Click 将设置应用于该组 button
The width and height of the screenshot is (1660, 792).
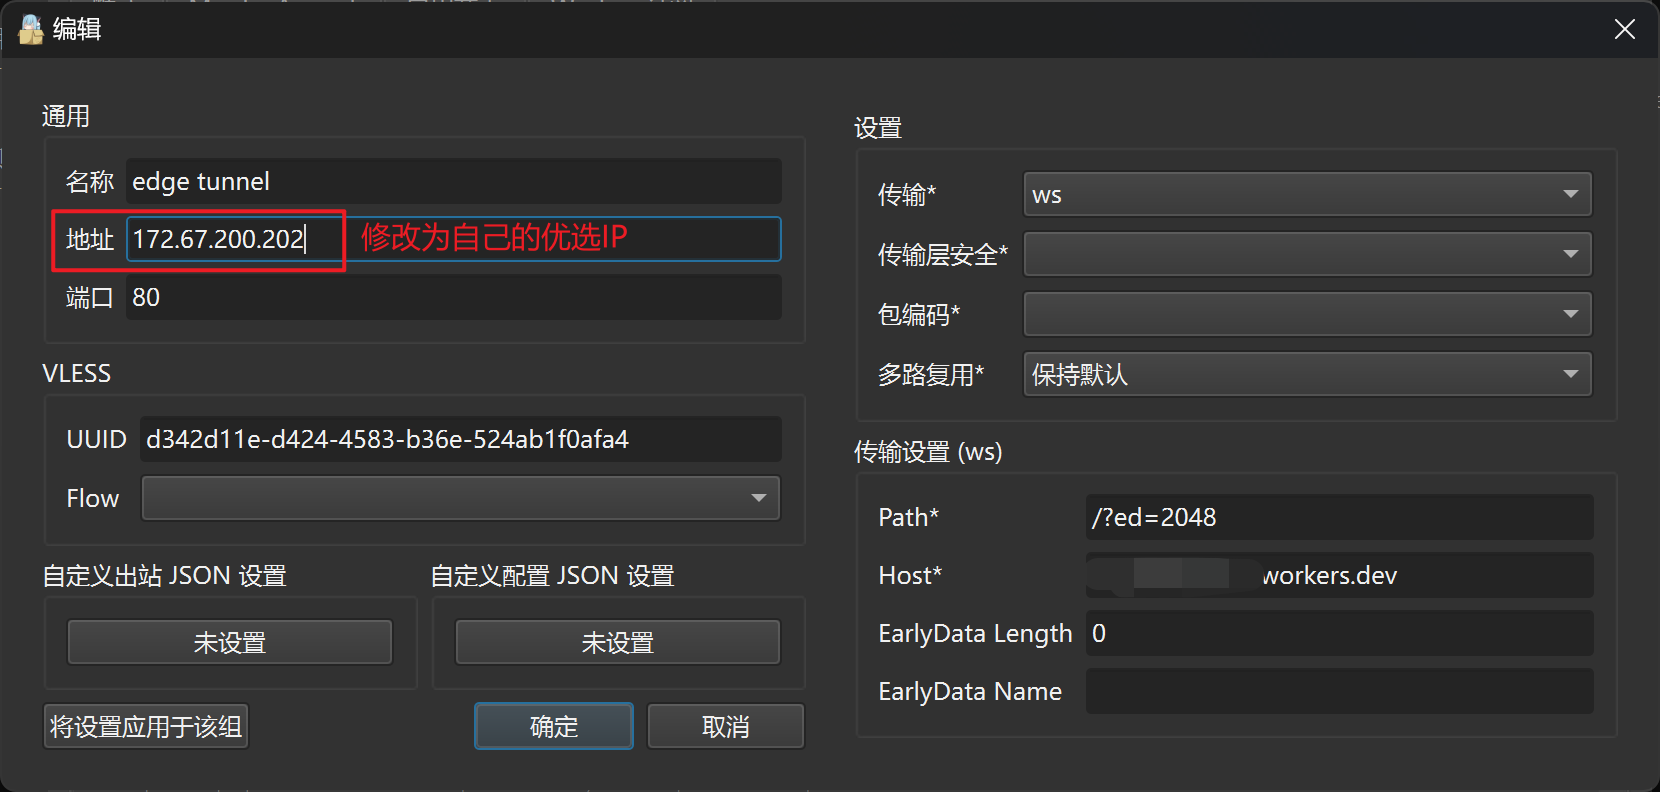click(x=146, y=726)
